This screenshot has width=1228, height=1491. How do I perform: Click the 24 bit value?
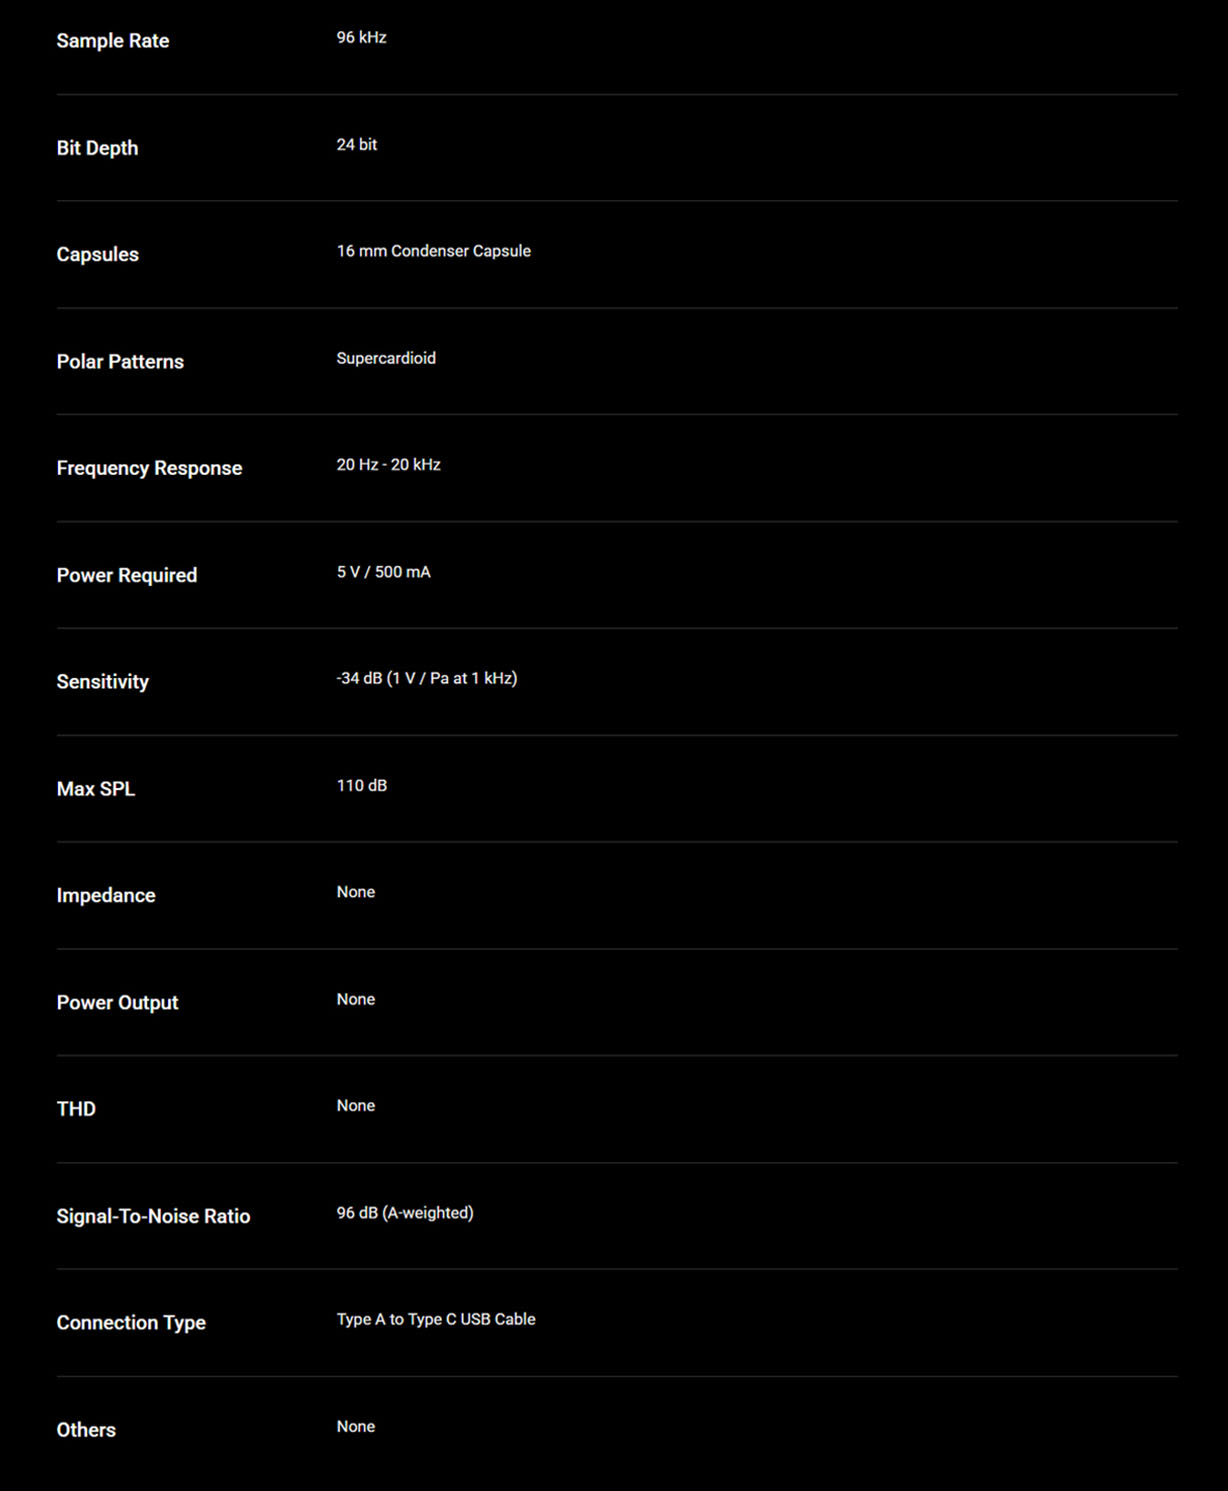pos(357,144)
